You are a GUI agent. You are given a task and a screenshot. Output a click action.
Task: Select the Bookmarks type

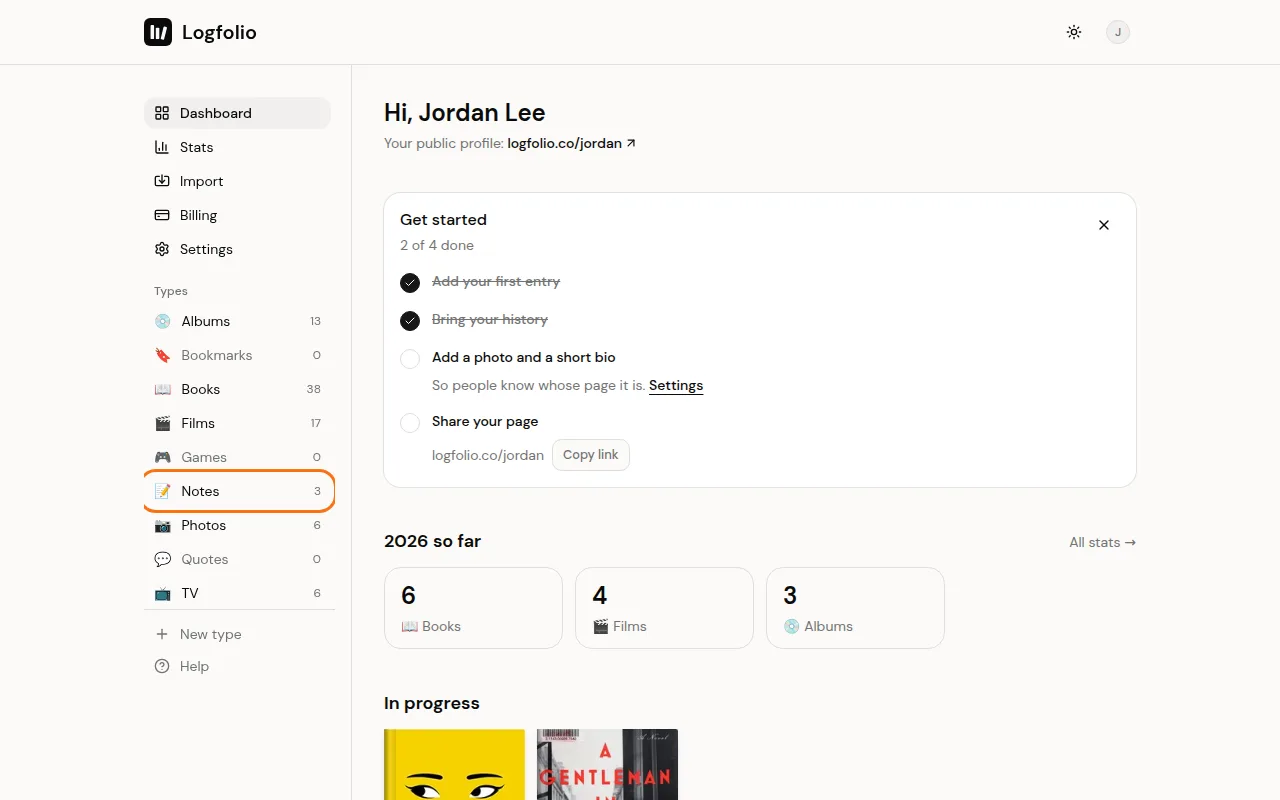tap(237, 355)
